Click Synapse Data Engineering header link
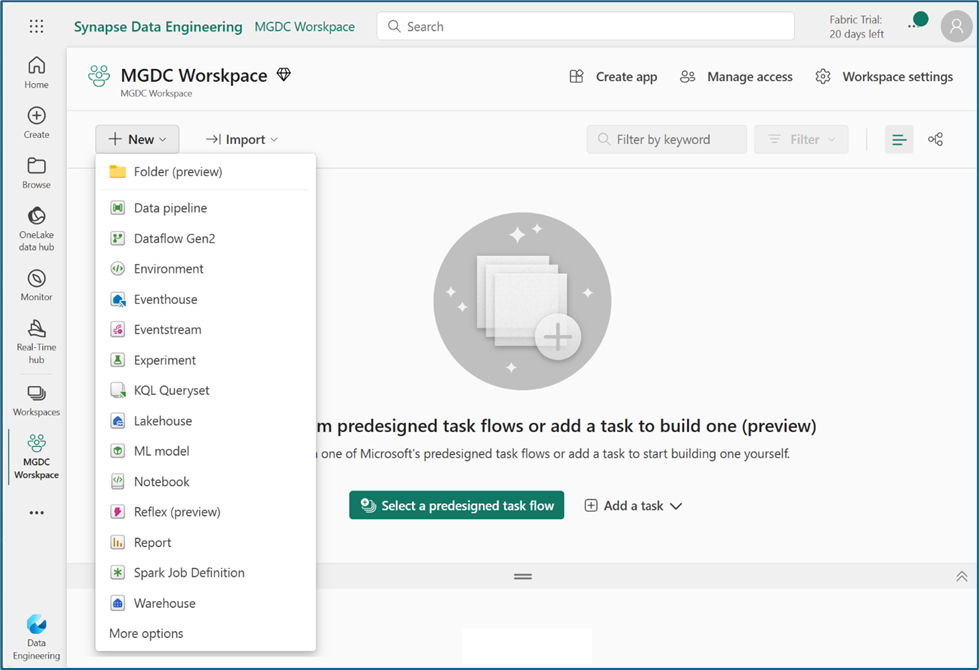Viewport: 979px width, 670px height. [158, 27]
